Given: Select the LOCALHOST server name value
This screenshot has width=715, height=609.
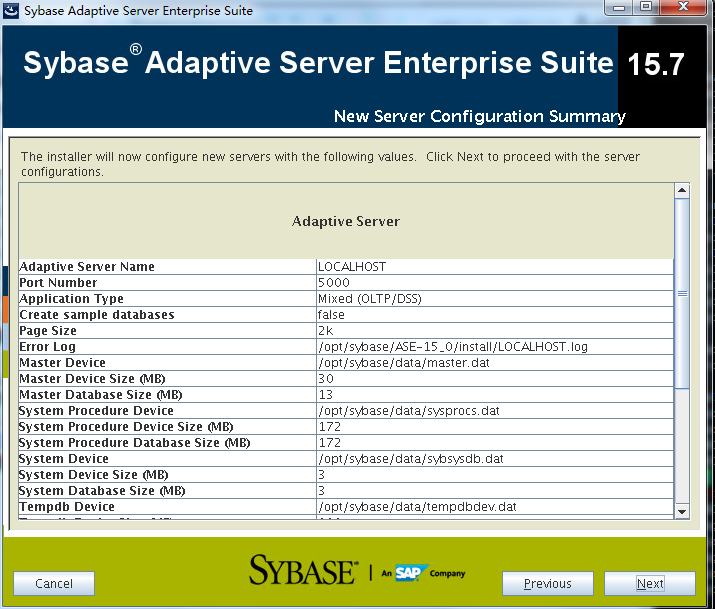Looking at the screenshot, I should pos(352,267).
